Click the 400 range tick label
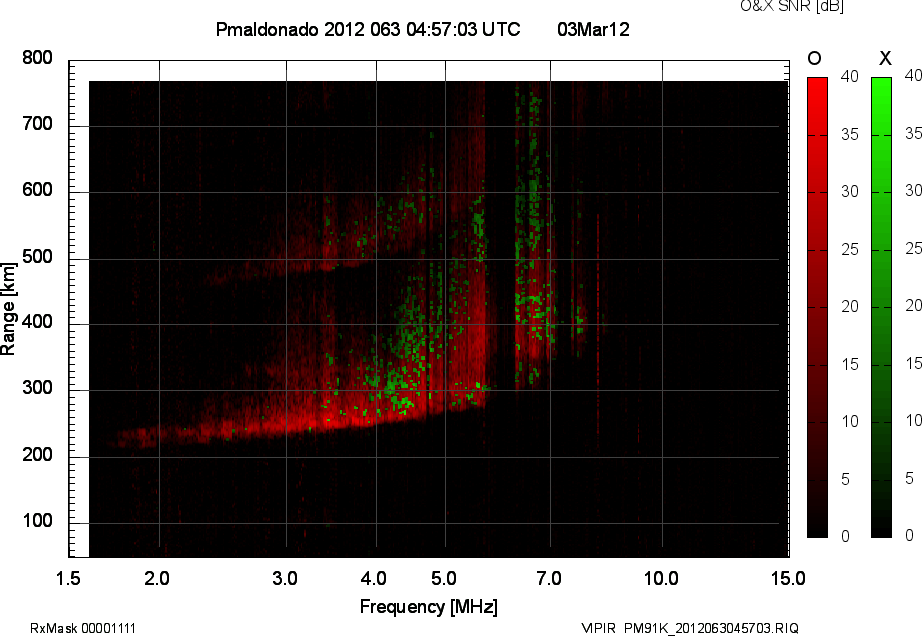The image size is (922, 636). click(37, 322)
